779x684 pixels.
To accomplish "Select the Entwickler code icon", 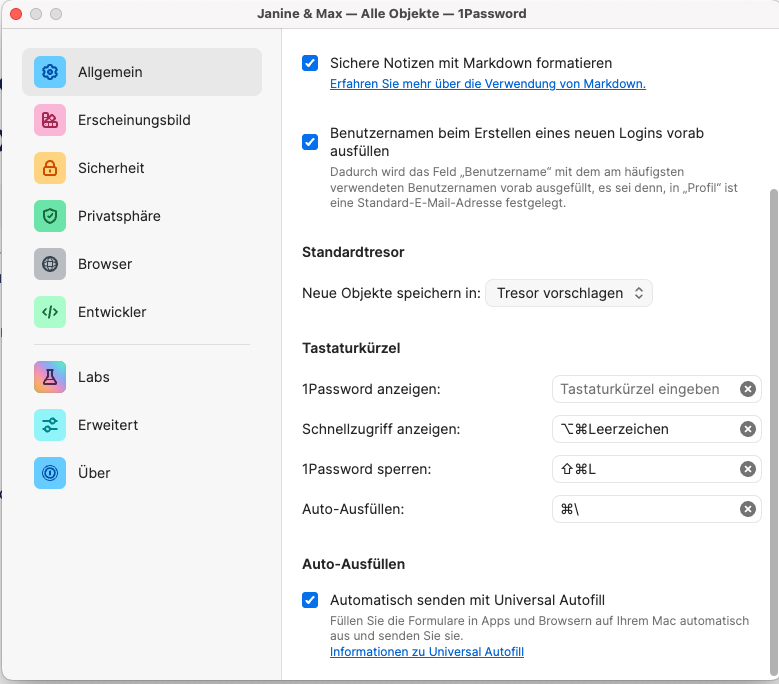I will pyautogui.click(x=50, y=312).
